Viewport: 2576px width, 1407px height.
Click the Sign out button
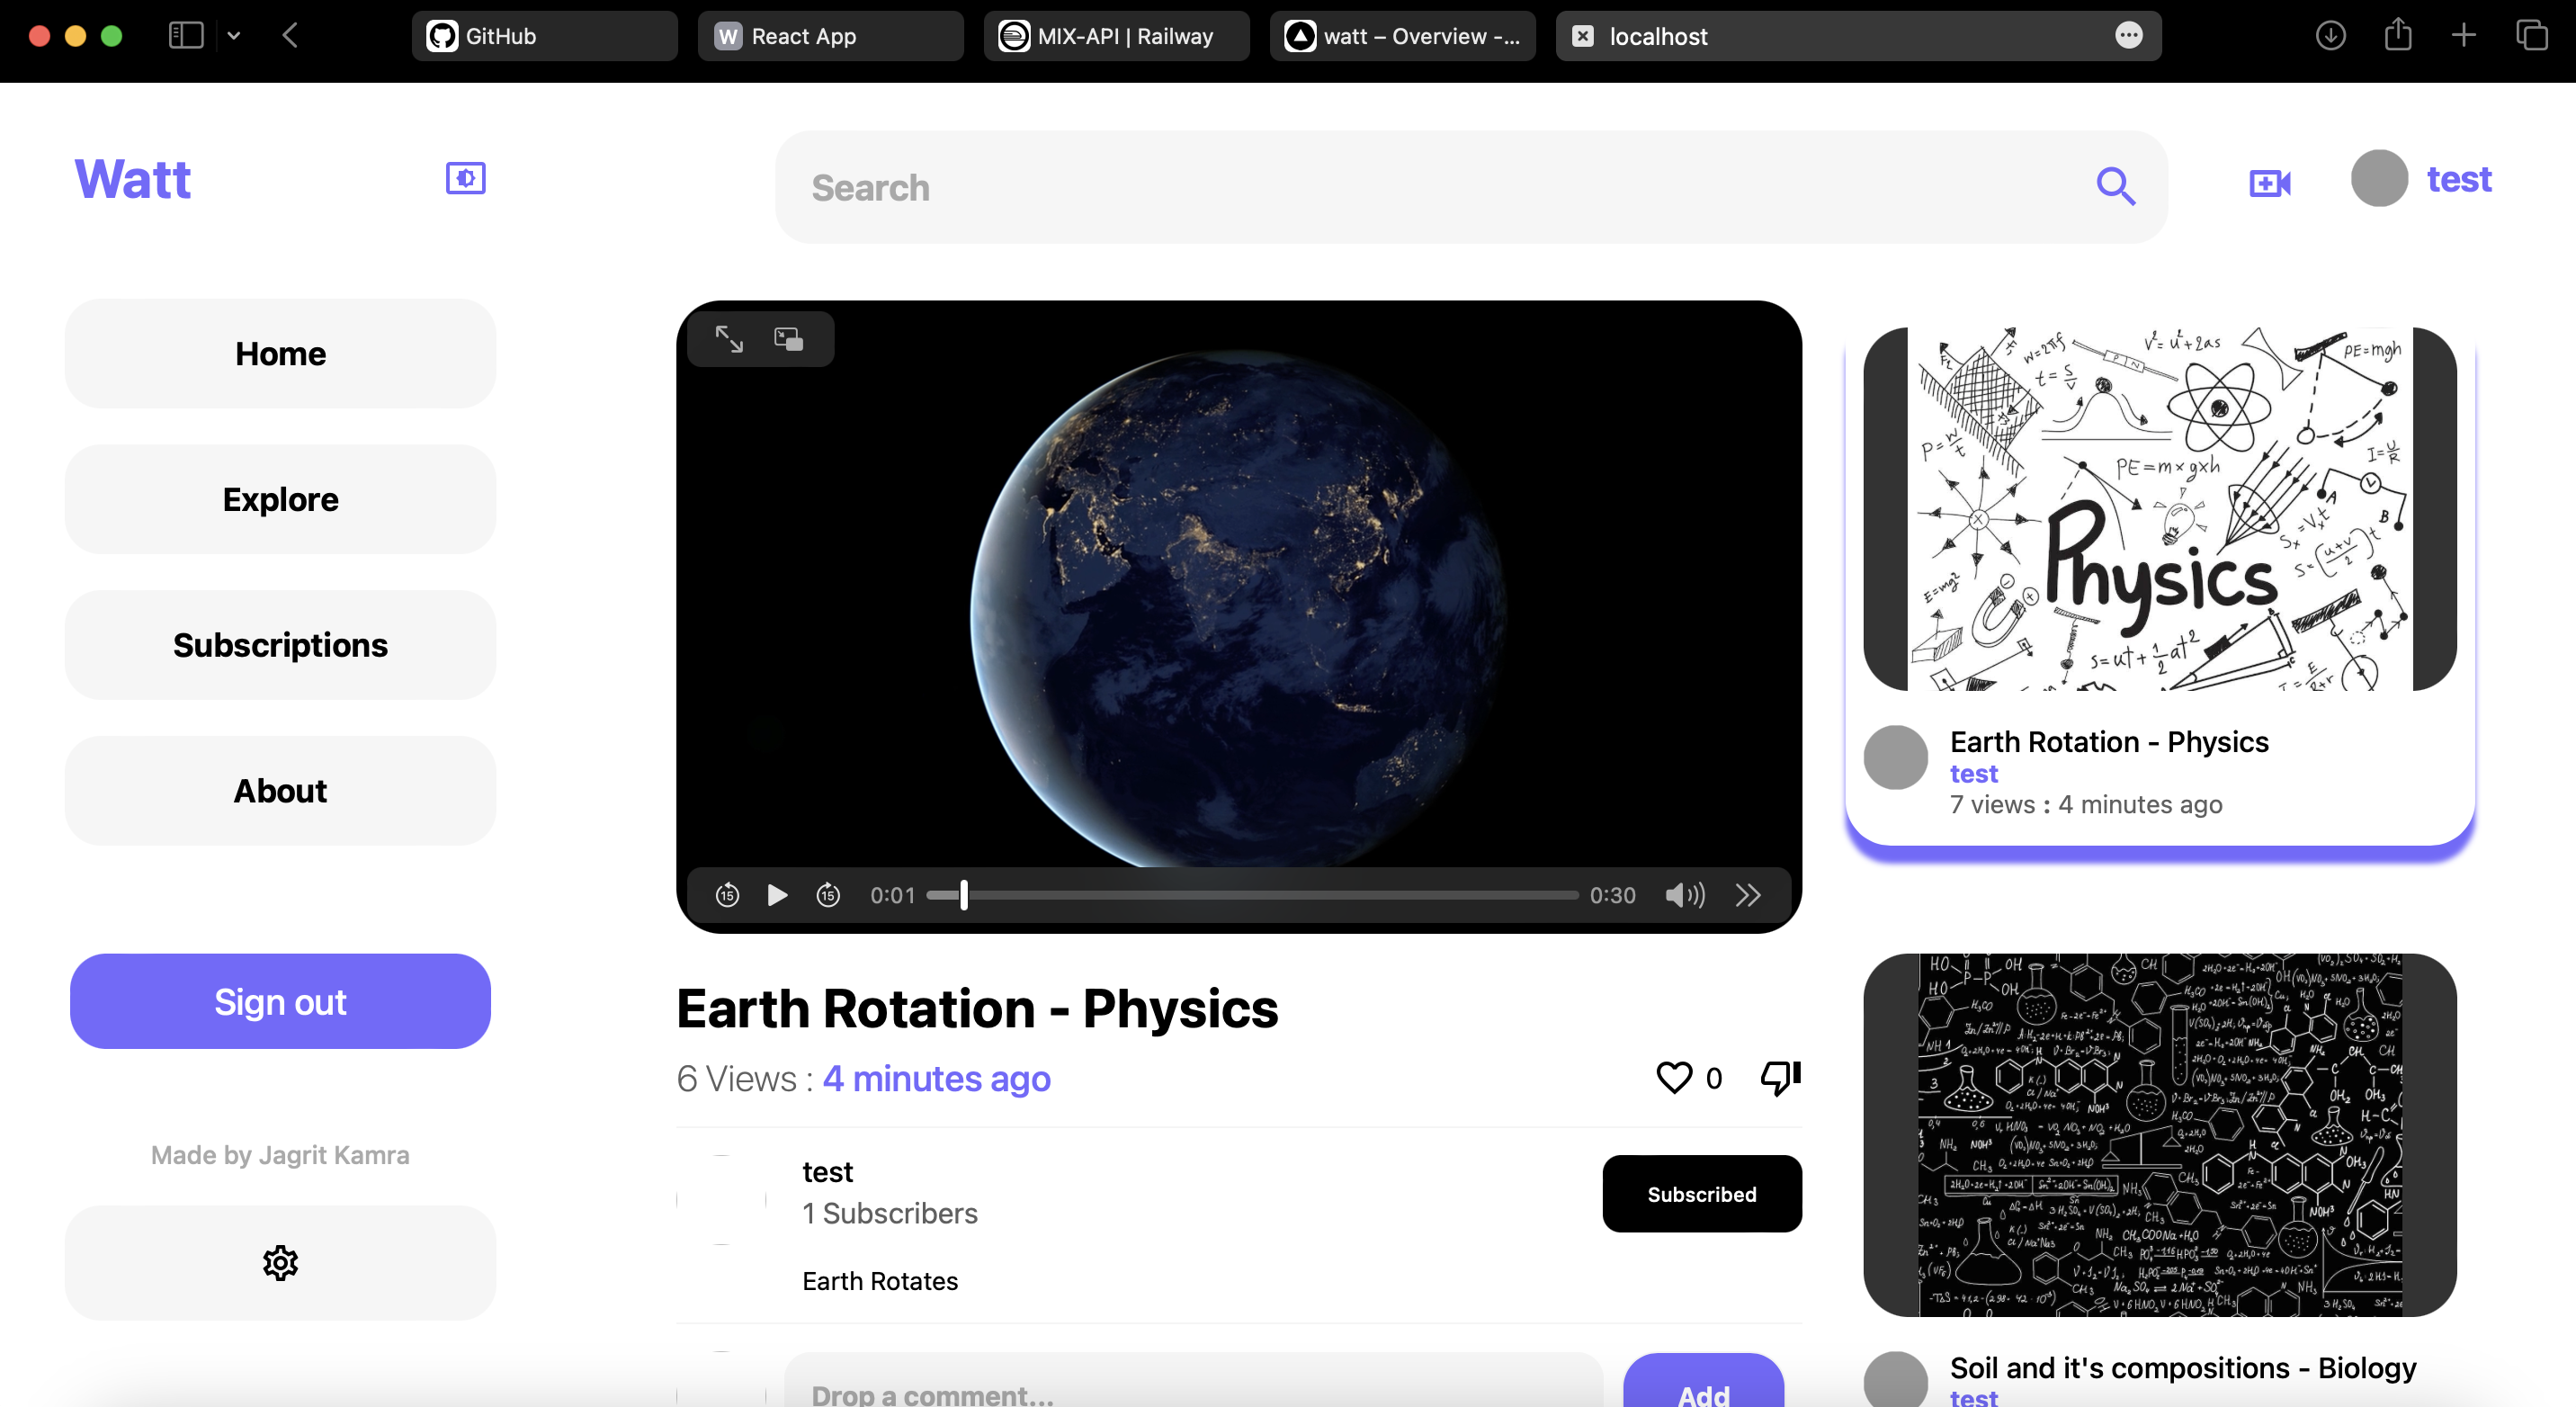pos(279,1001)
